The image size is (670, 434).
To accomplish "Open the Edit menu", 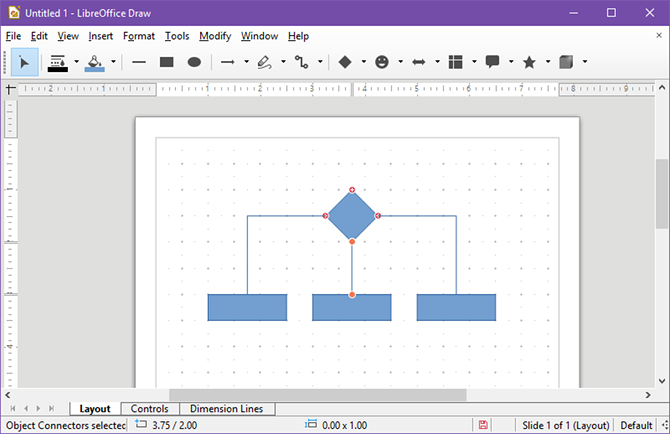I will (39, 36).
